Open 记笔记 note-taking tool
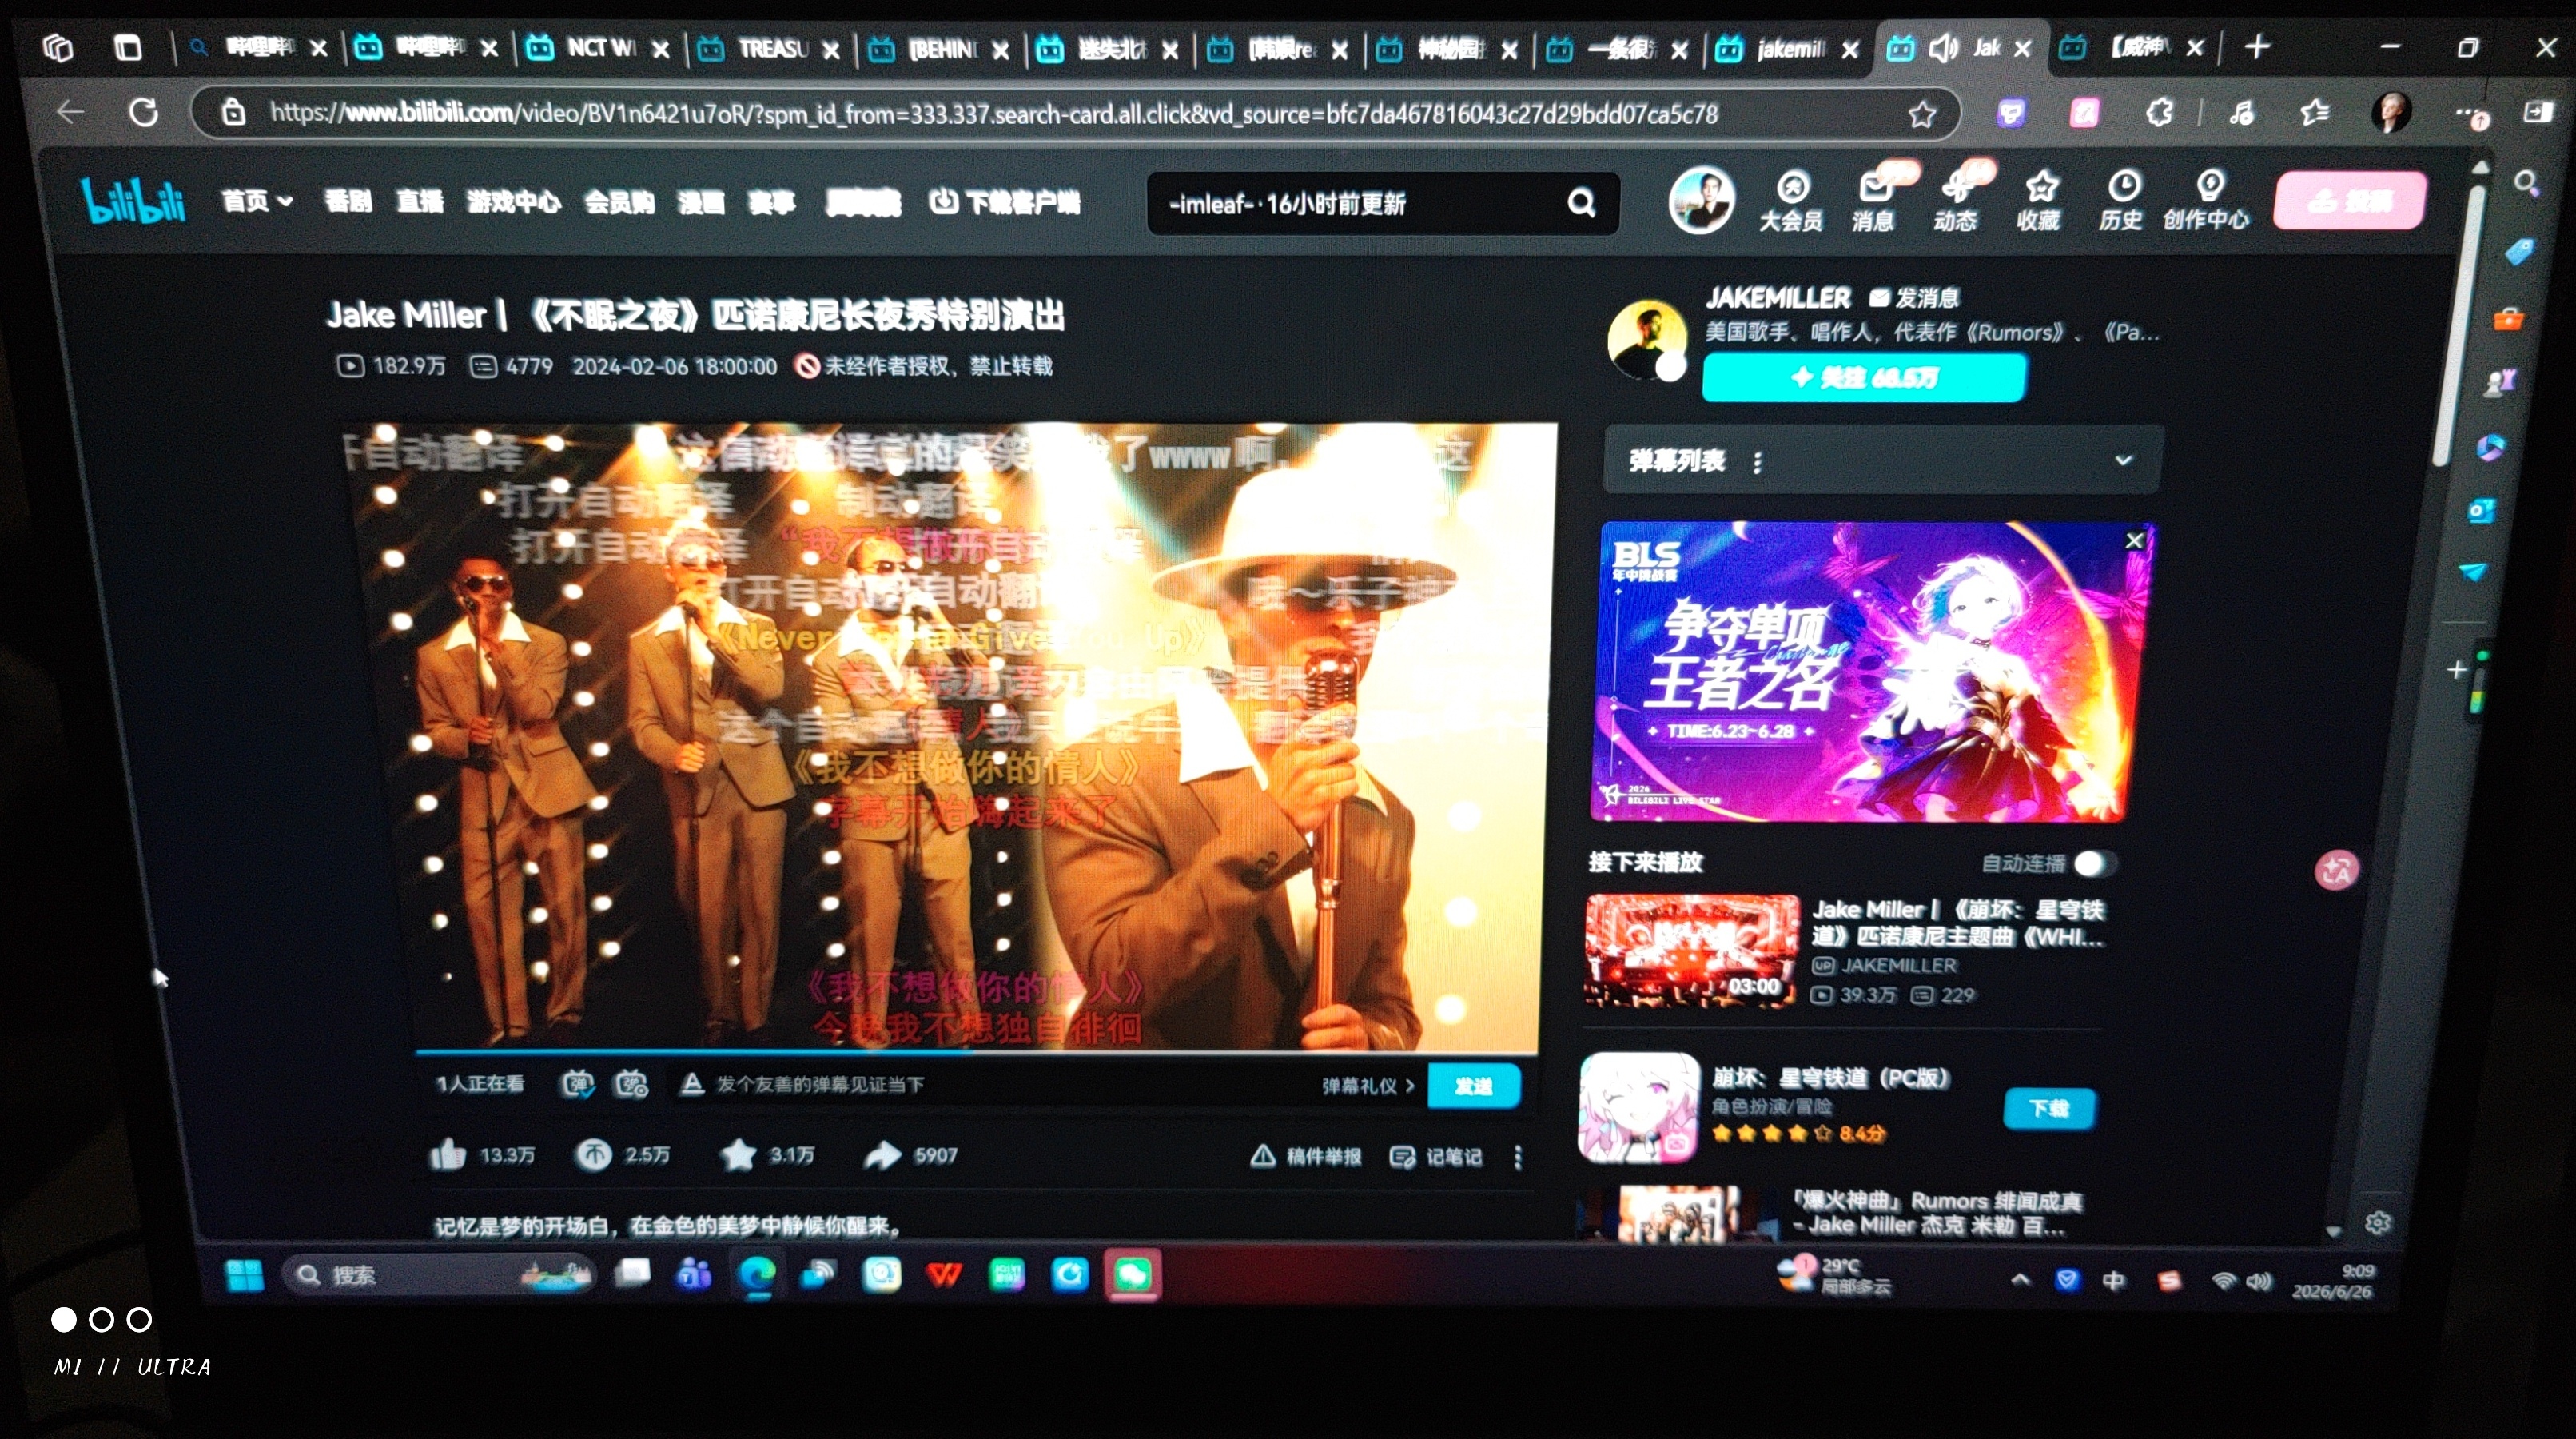 click(x=1437, y=1157)
